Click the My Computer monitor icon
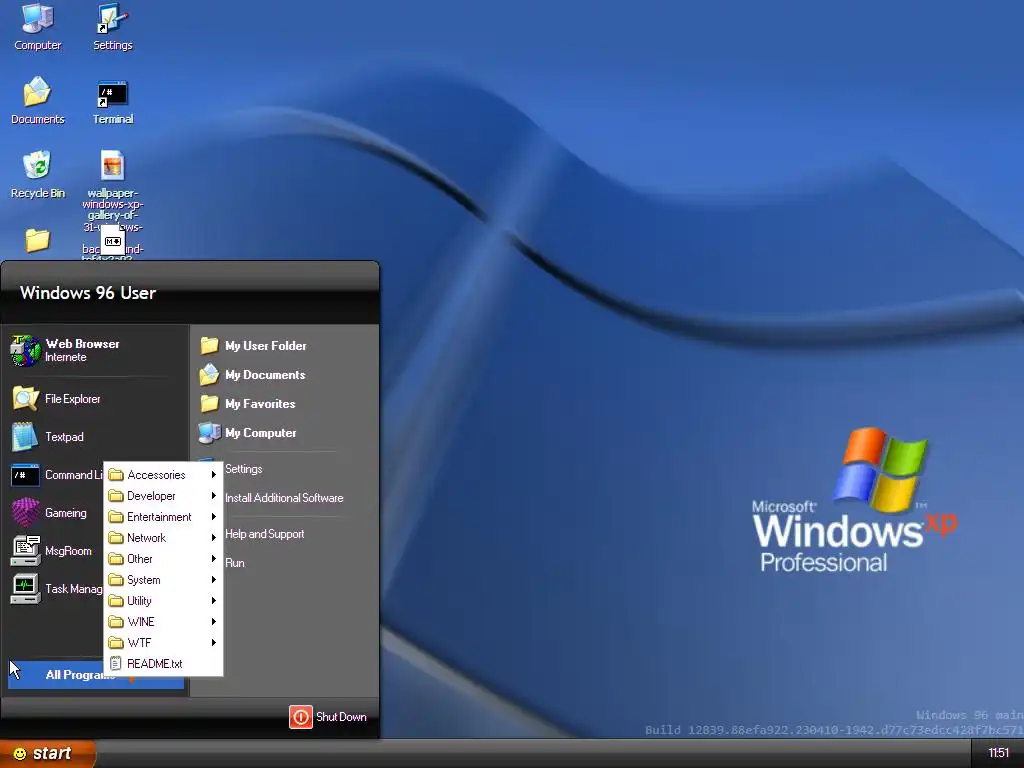This screenshot has height=768, width=1024. point(209,432)
